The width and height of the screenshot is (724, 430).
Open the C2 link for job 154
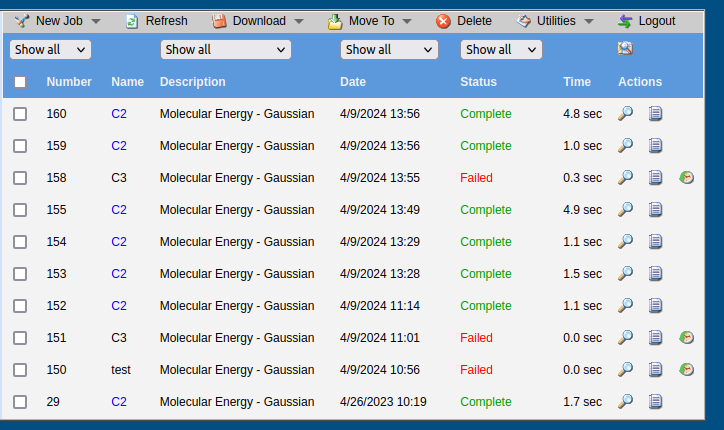pos(119,242)
